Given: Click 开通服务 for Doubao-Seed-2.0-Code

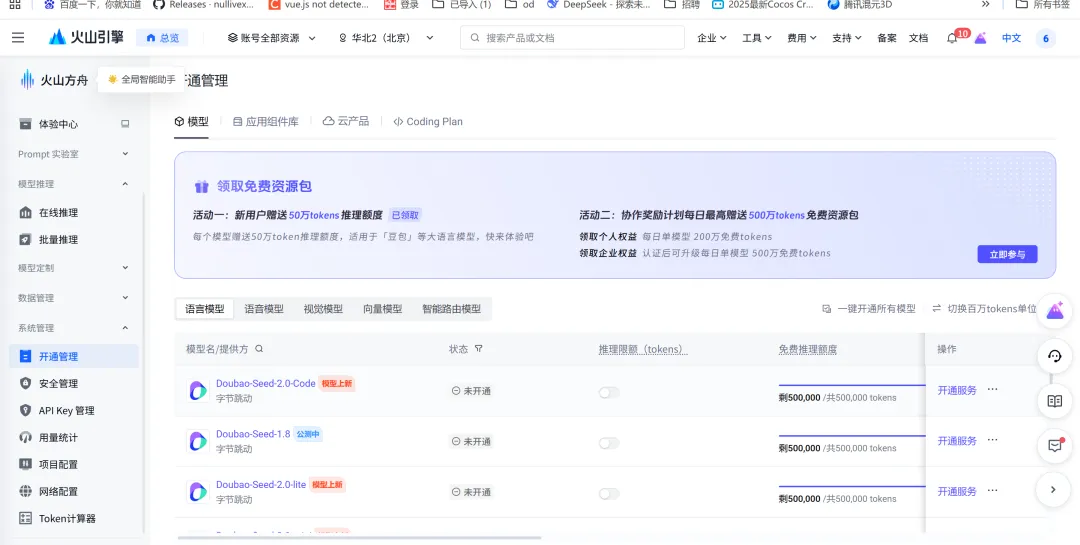Looking at the screenshot, I should pos(957,390).
